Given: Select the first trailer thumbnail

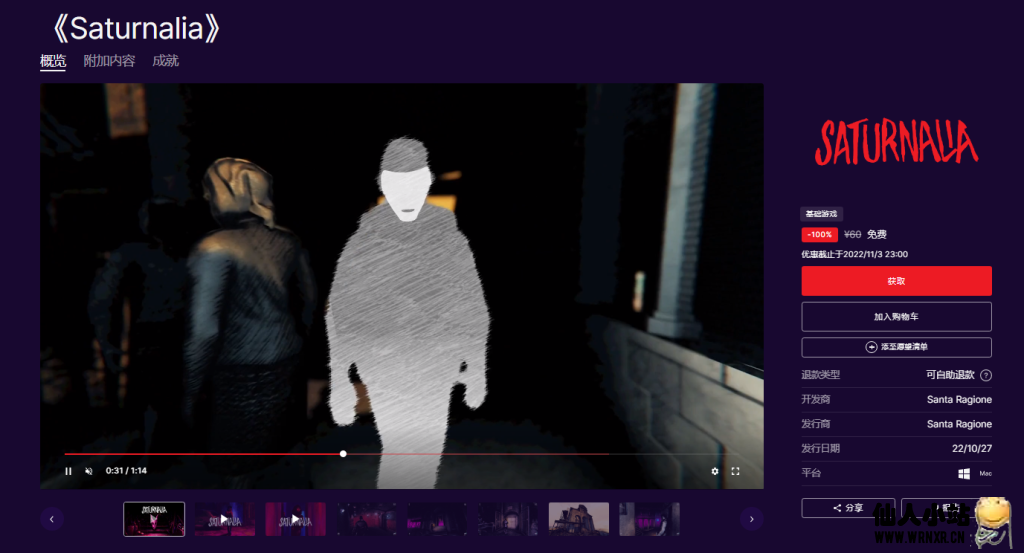Looking at the screenshot, I should point(154,519).
